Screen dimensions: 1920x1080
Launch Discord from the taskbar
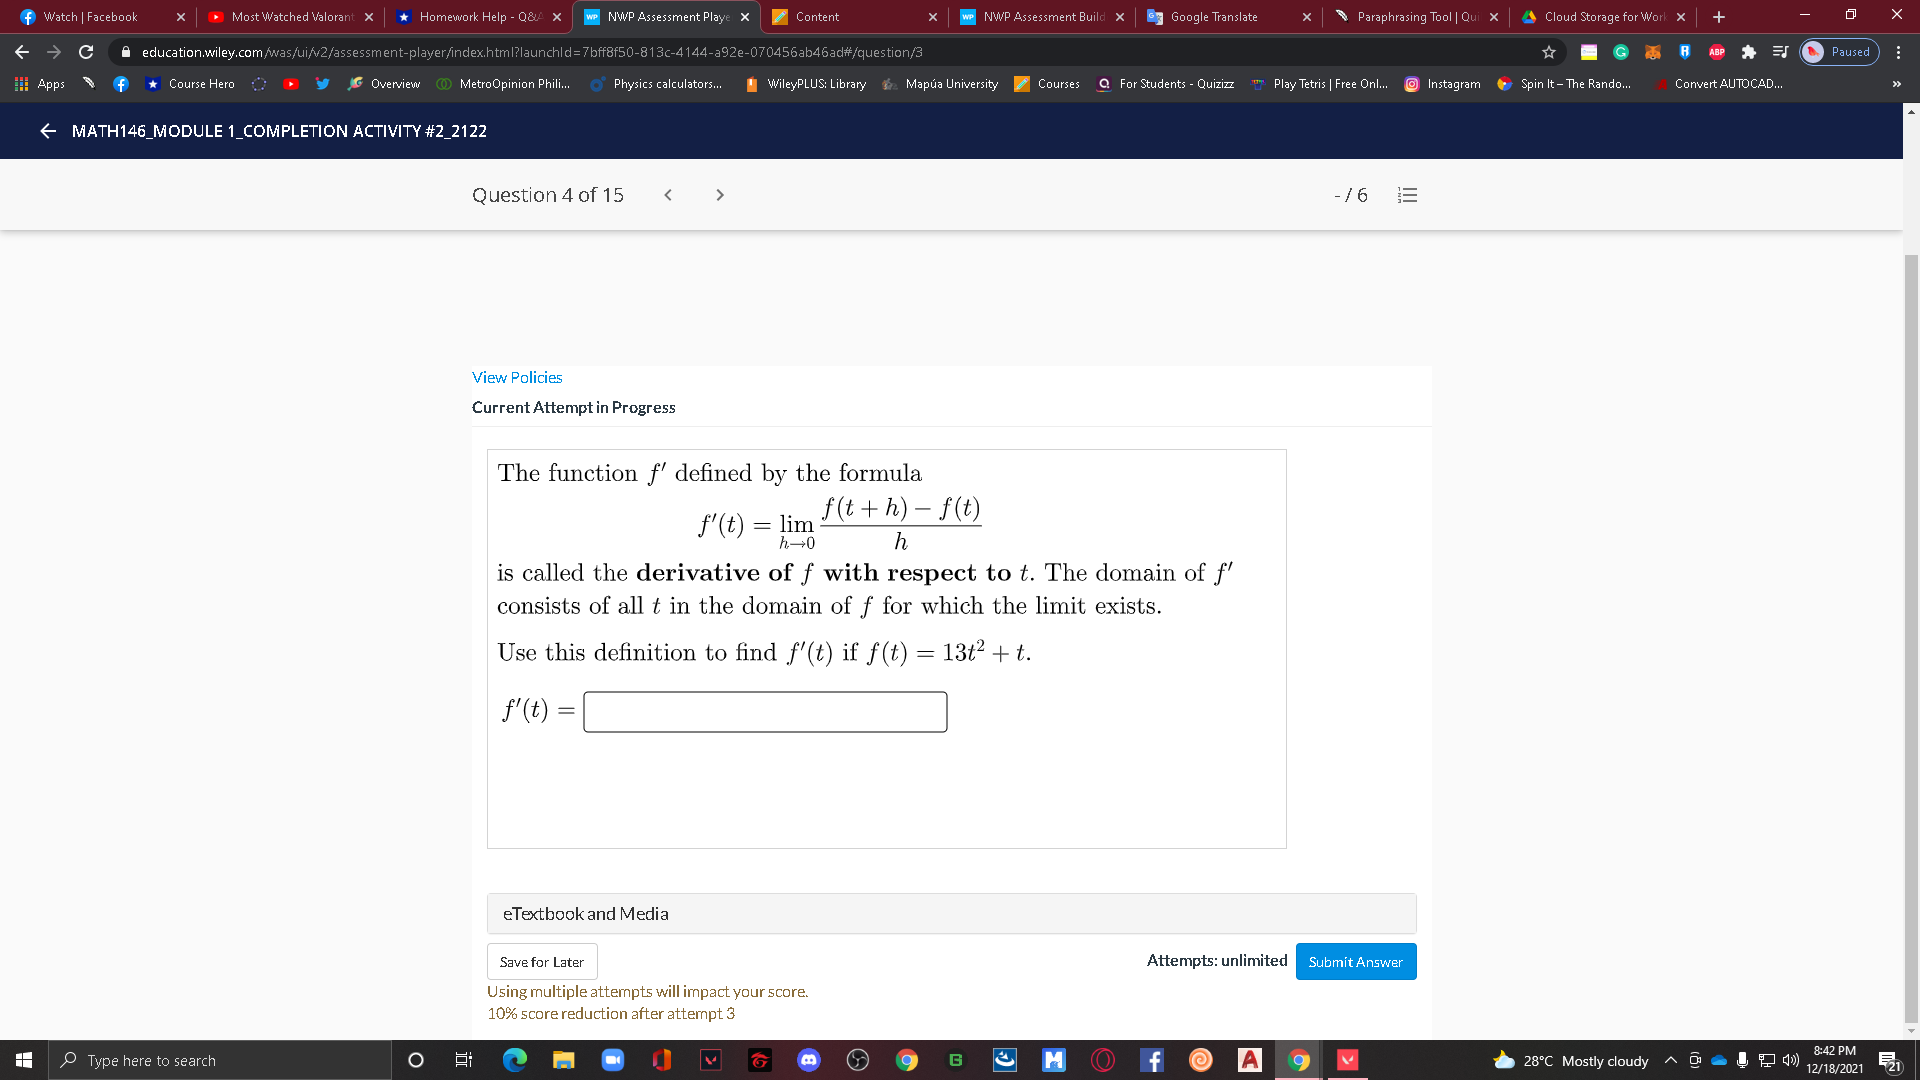[x=809, y=1060]
